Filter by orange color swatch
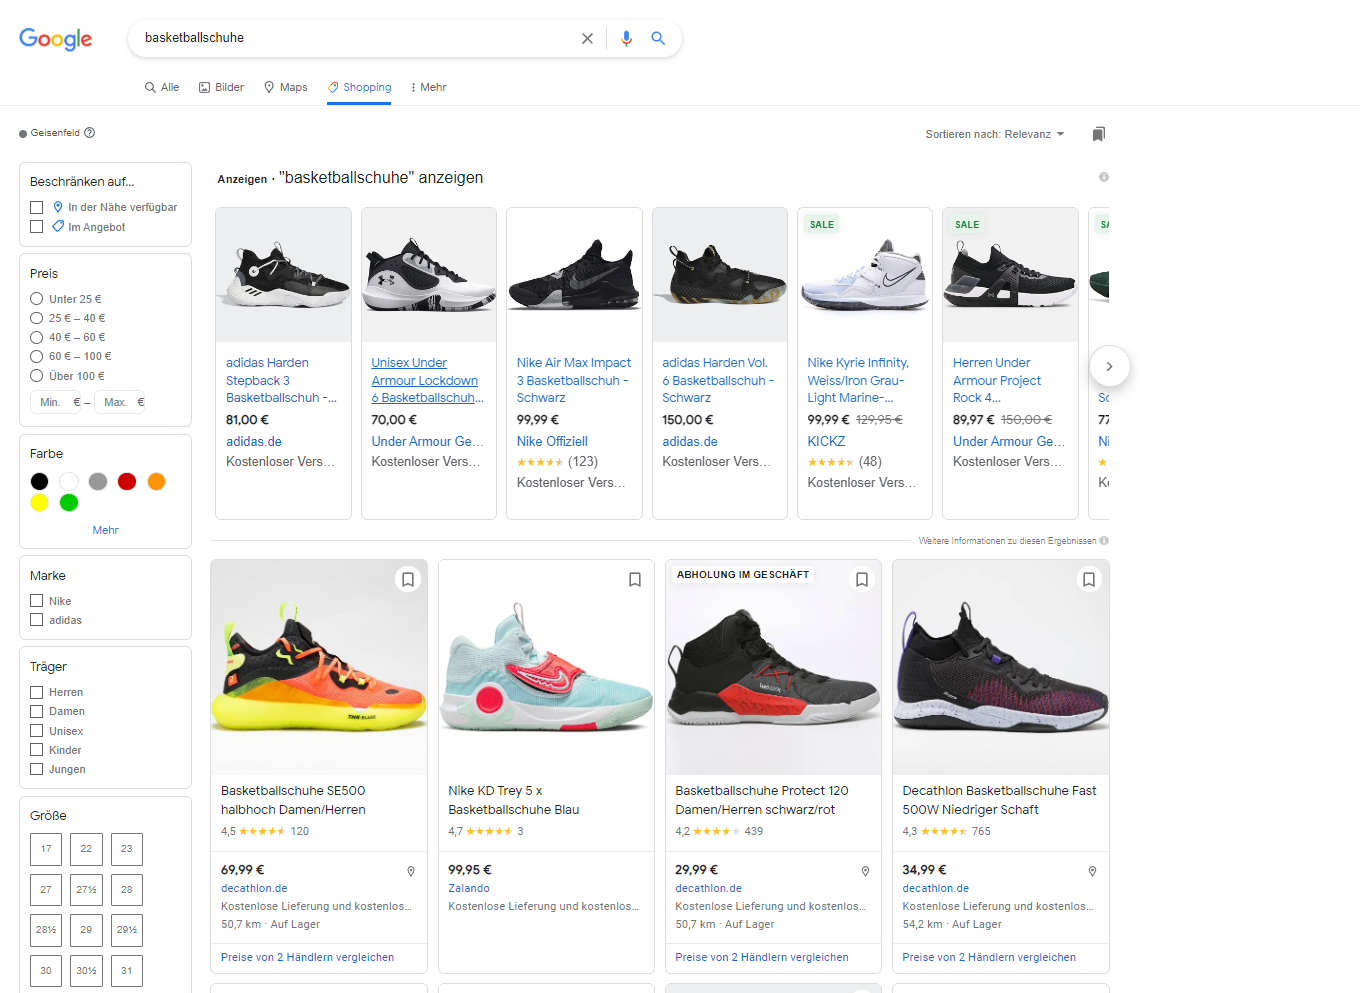This screenshot has height=993, width=1360. [x=156, y=482]
